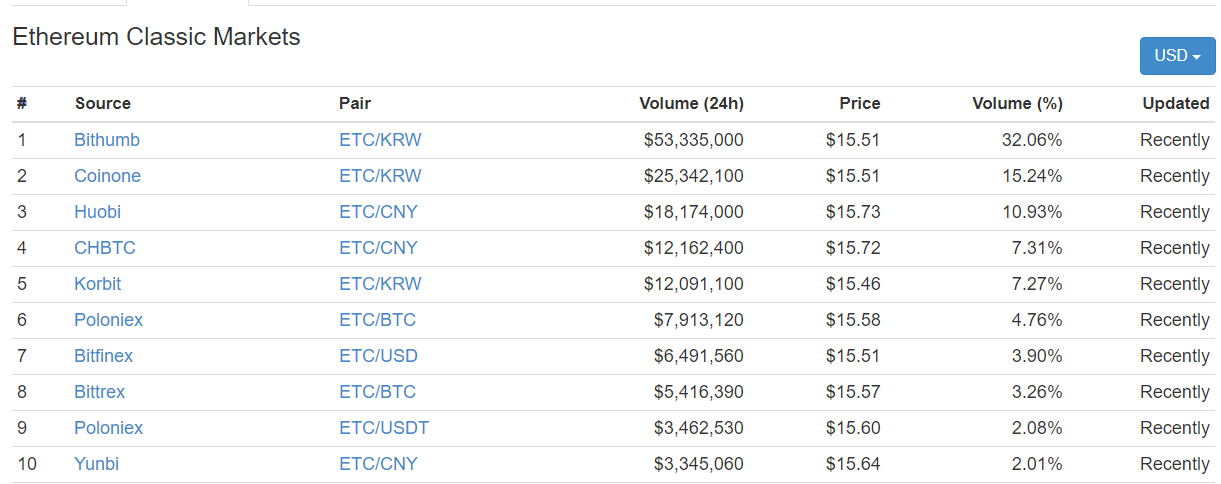
Task: Click the Price column header
Action: point(860,103)
